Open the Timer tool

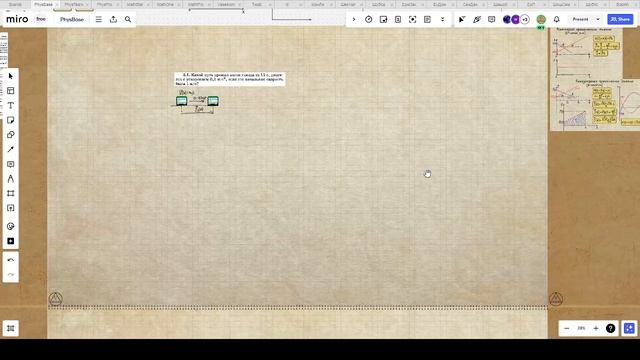pyautogui.click(x=369, y=19)
